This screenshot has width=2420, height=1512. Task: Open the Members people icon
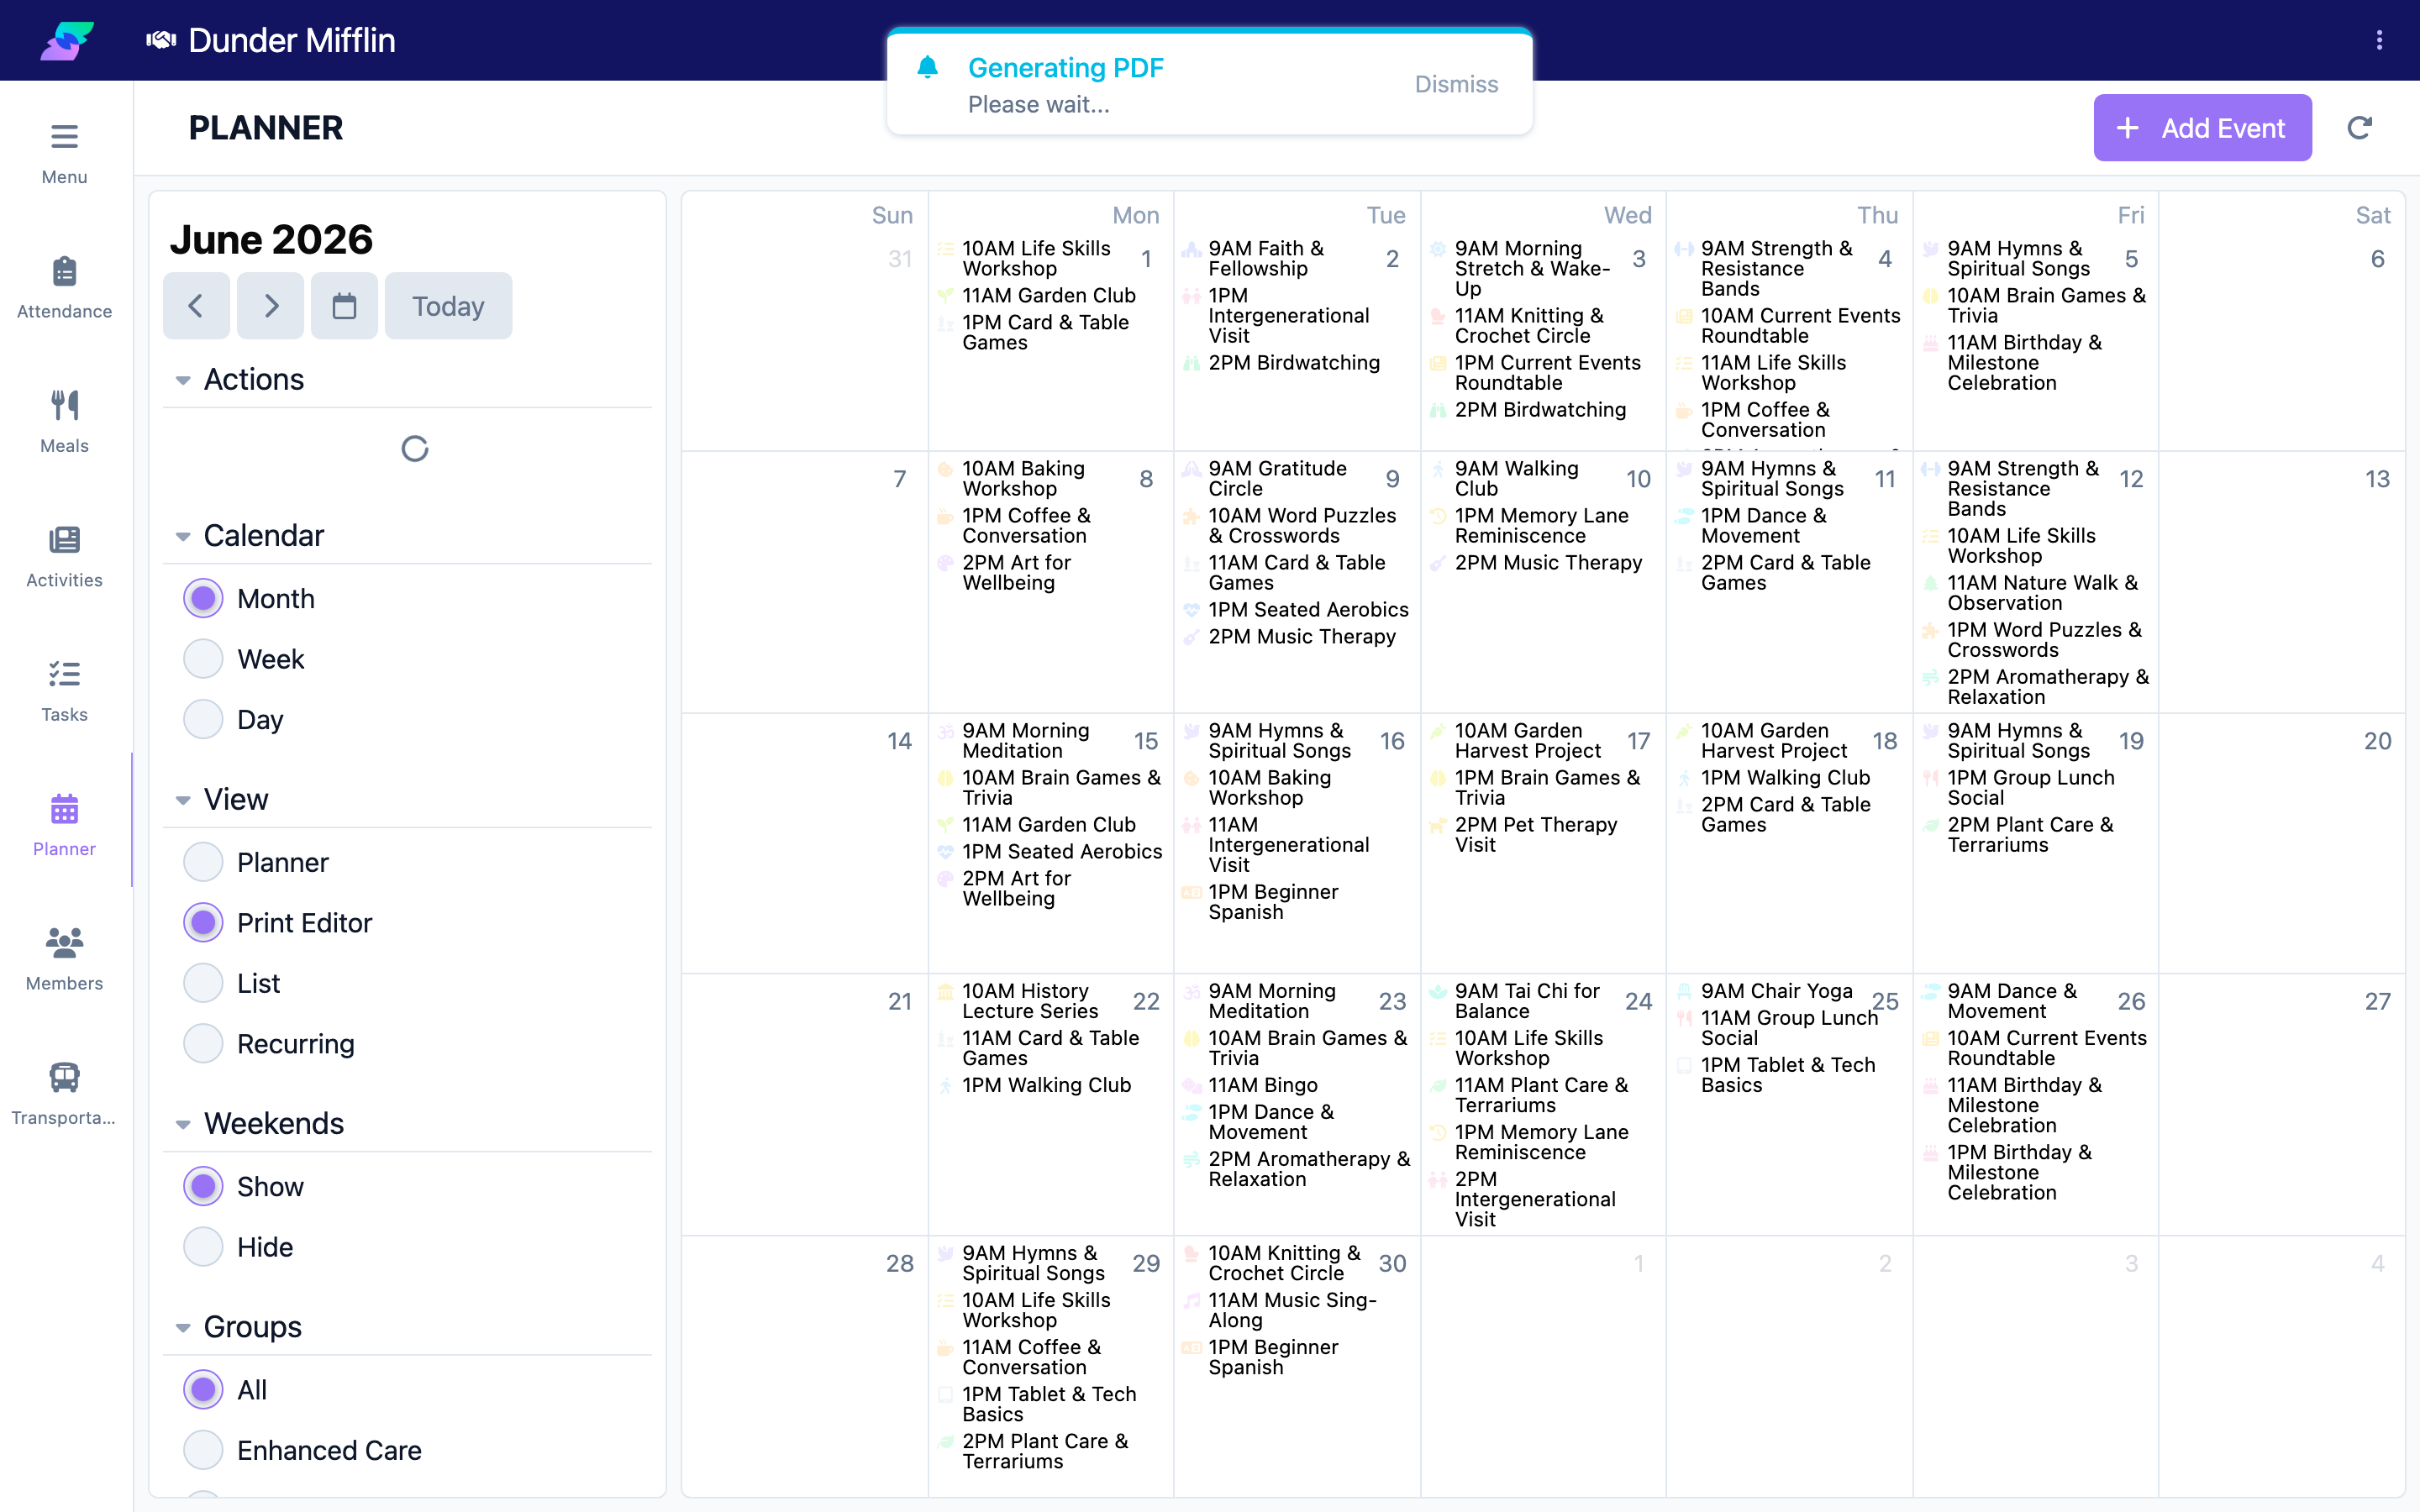coord(64,942)
